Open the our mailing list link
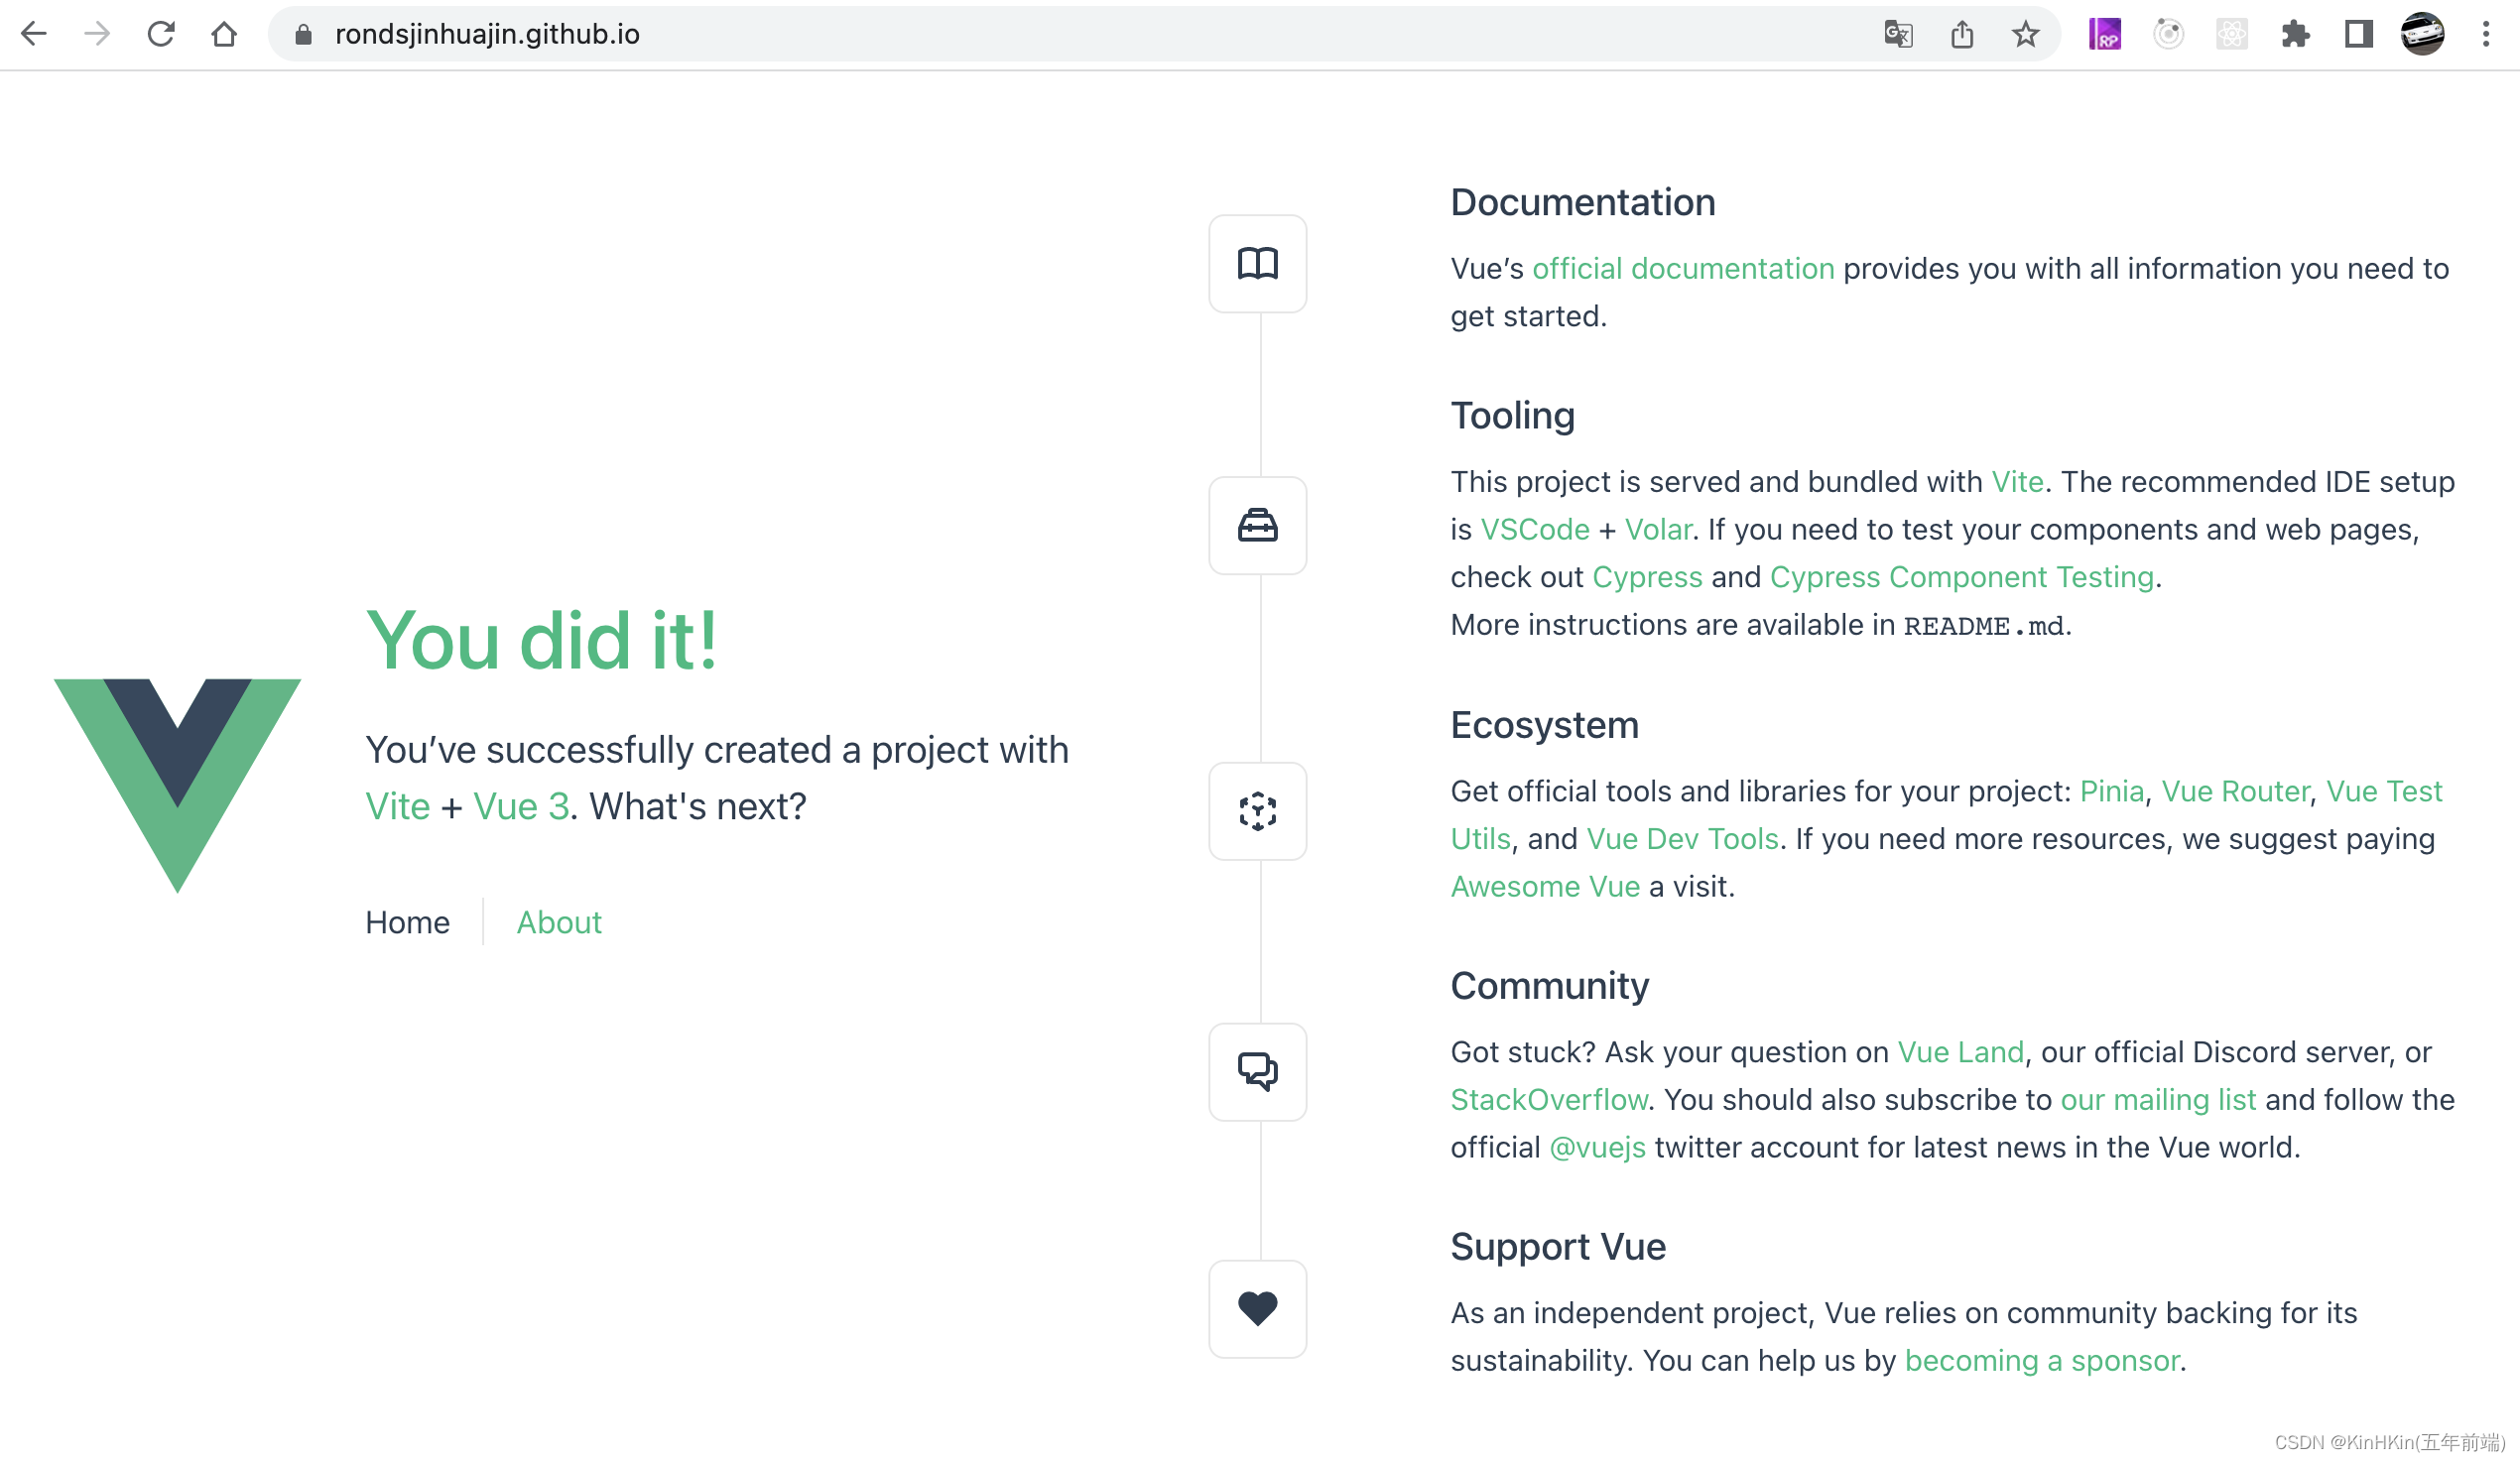This screenshot has height=1462, width=2520. [2159, 1100]
